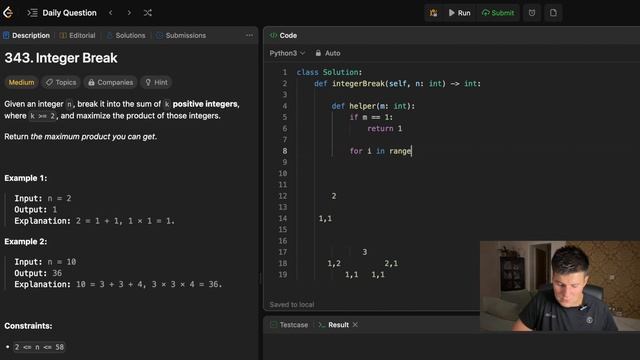Click the '2,1' text on line 18
Screen dimensions: 640x360
coord(391,263)
